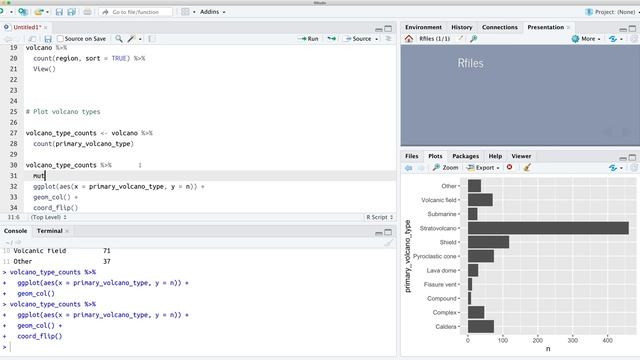This screenshot has width=640, height=360.
Task: Click the code tools magic wand icon
Action: 131,39
